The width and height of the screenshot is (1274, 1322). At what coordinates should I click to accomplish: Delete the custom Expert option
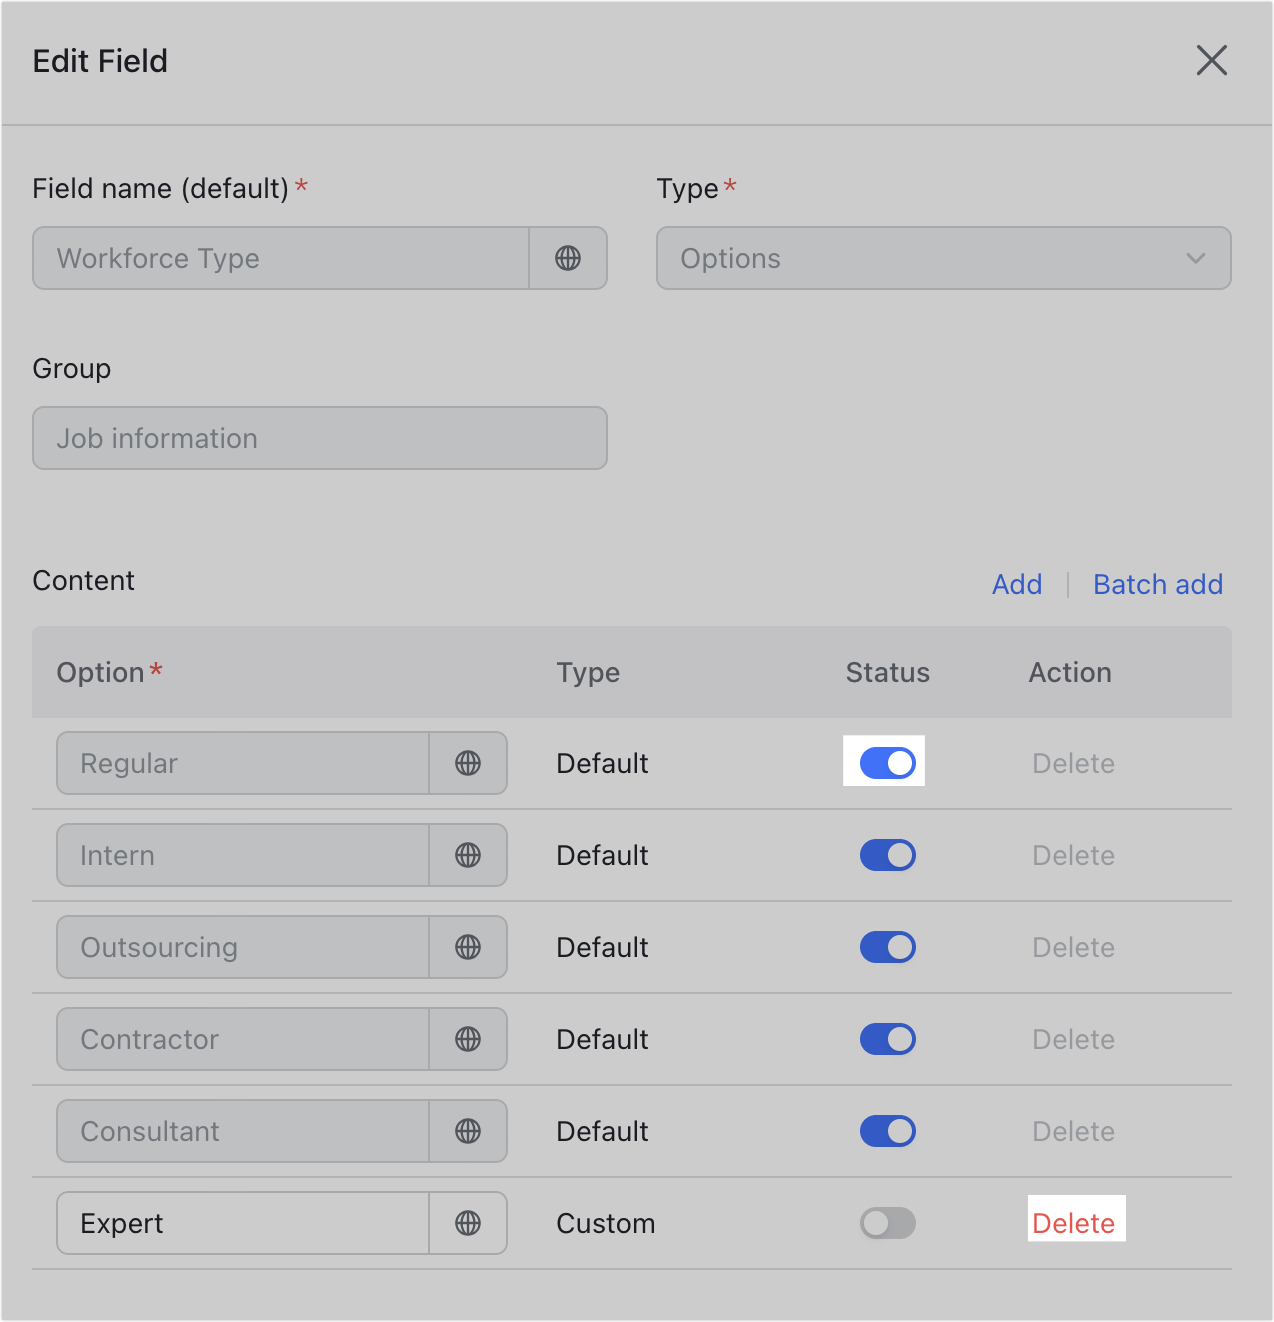click(x=1074, y=1222)
